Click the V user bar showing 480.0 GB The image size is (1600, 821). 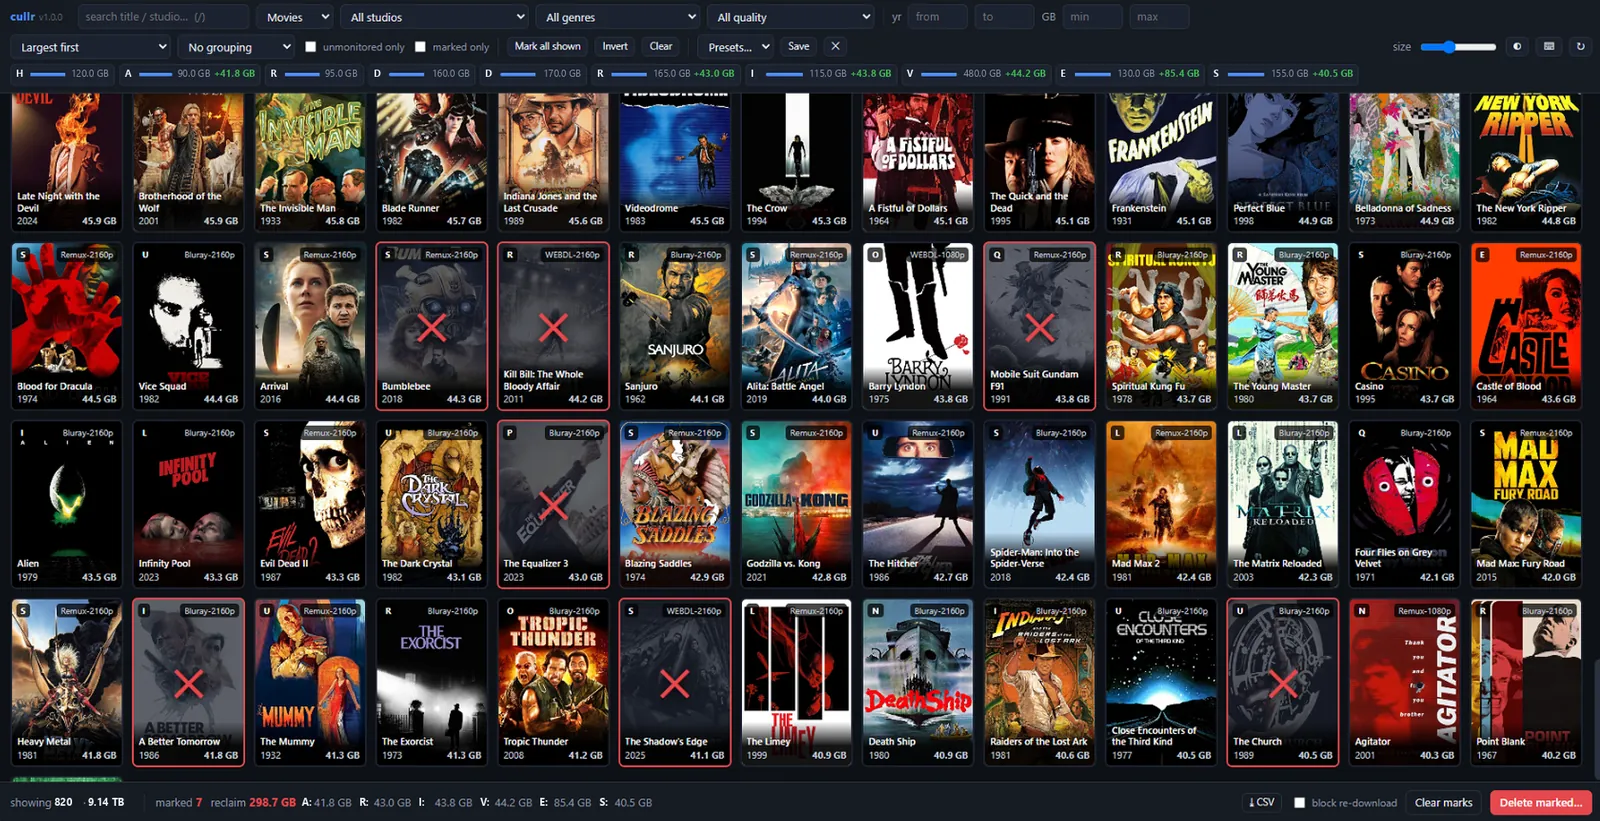[x=976, y=73]
